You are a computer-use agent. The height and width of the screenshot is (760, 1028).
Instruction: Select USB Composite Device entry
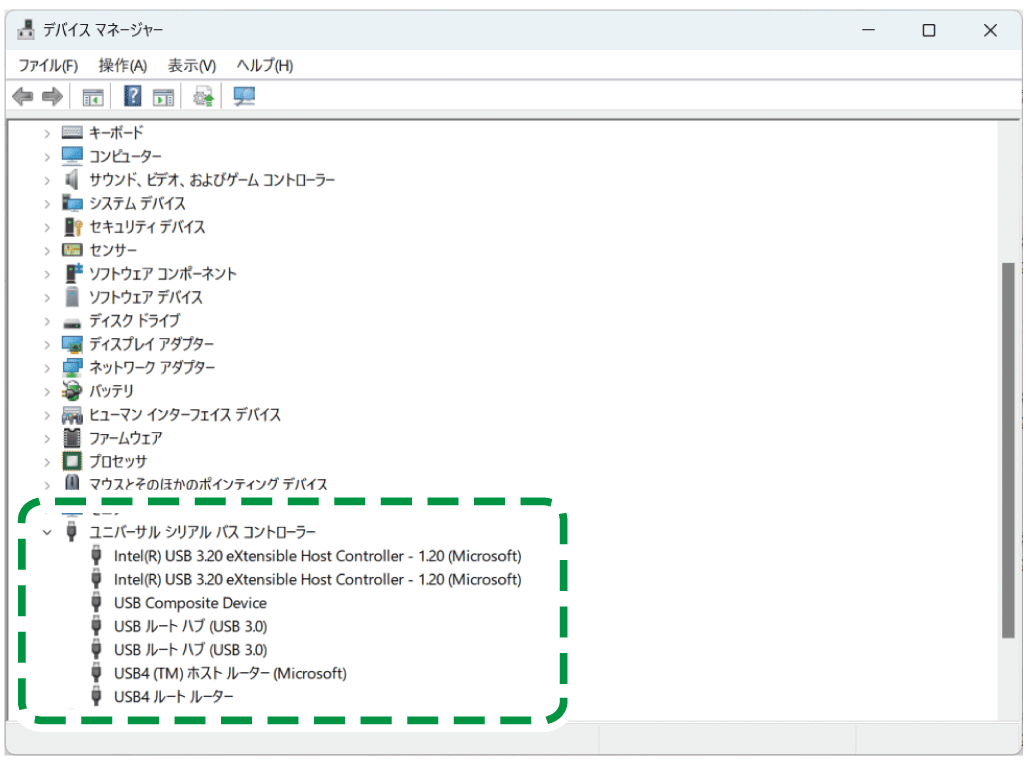[190, 603]
